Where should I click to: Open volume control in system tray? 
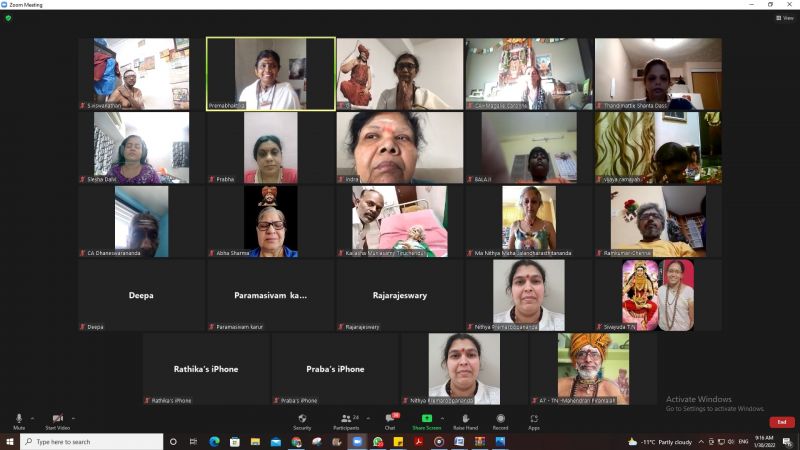731,442
